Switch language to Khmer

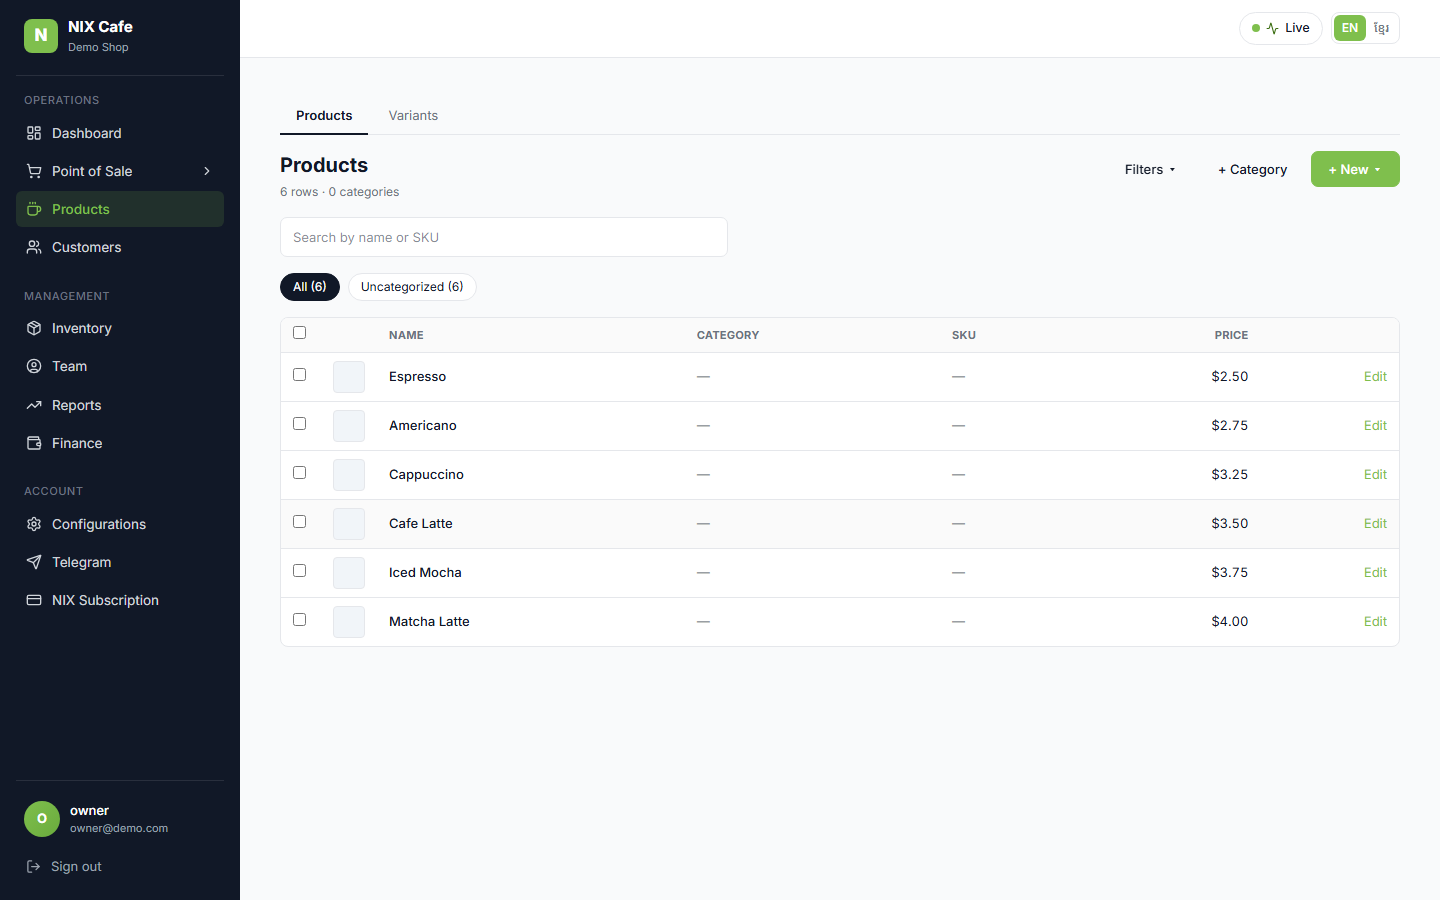click(1382, 28)
